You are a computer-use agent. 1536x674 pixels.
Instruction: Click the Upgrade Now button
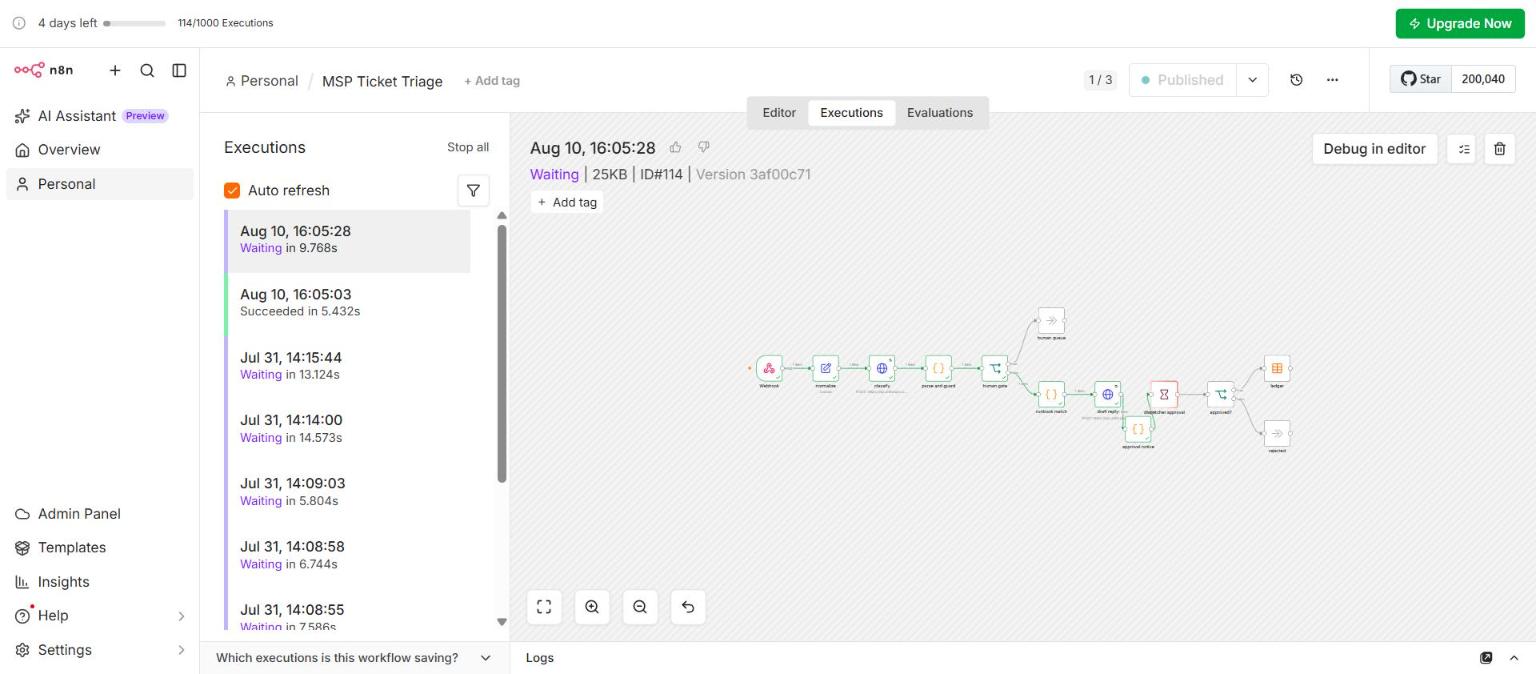tap(1460, 23)
